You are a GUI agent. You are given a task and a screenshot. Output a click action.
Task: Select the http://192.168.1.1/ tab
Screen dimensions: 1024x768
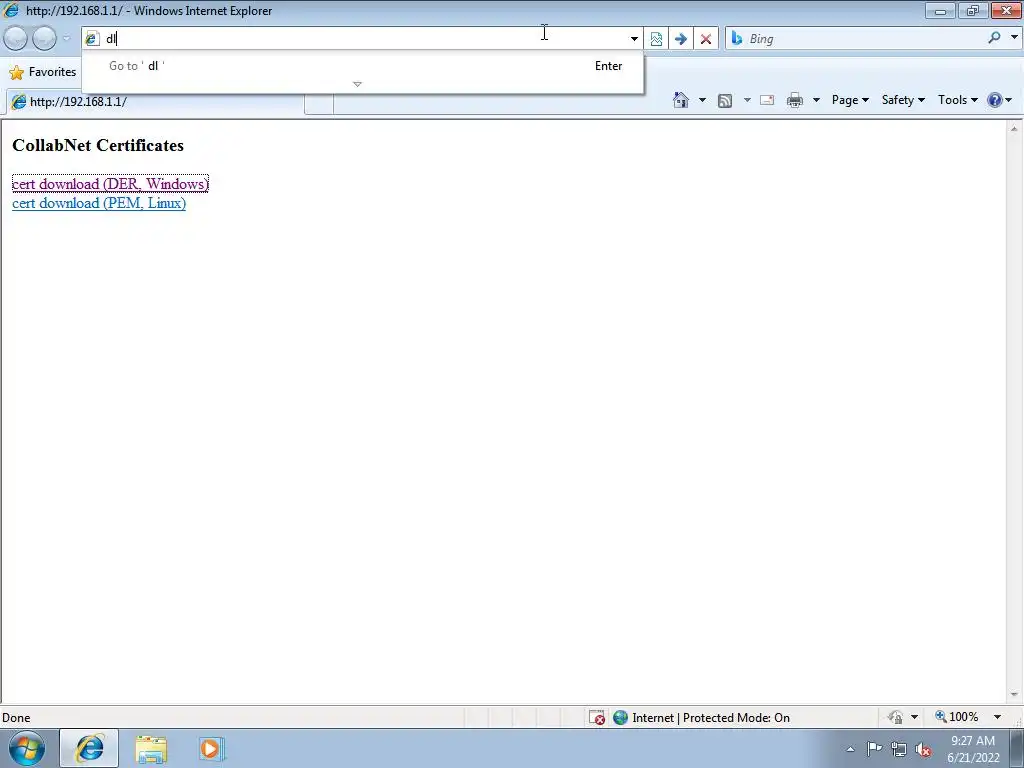[155, 102]
